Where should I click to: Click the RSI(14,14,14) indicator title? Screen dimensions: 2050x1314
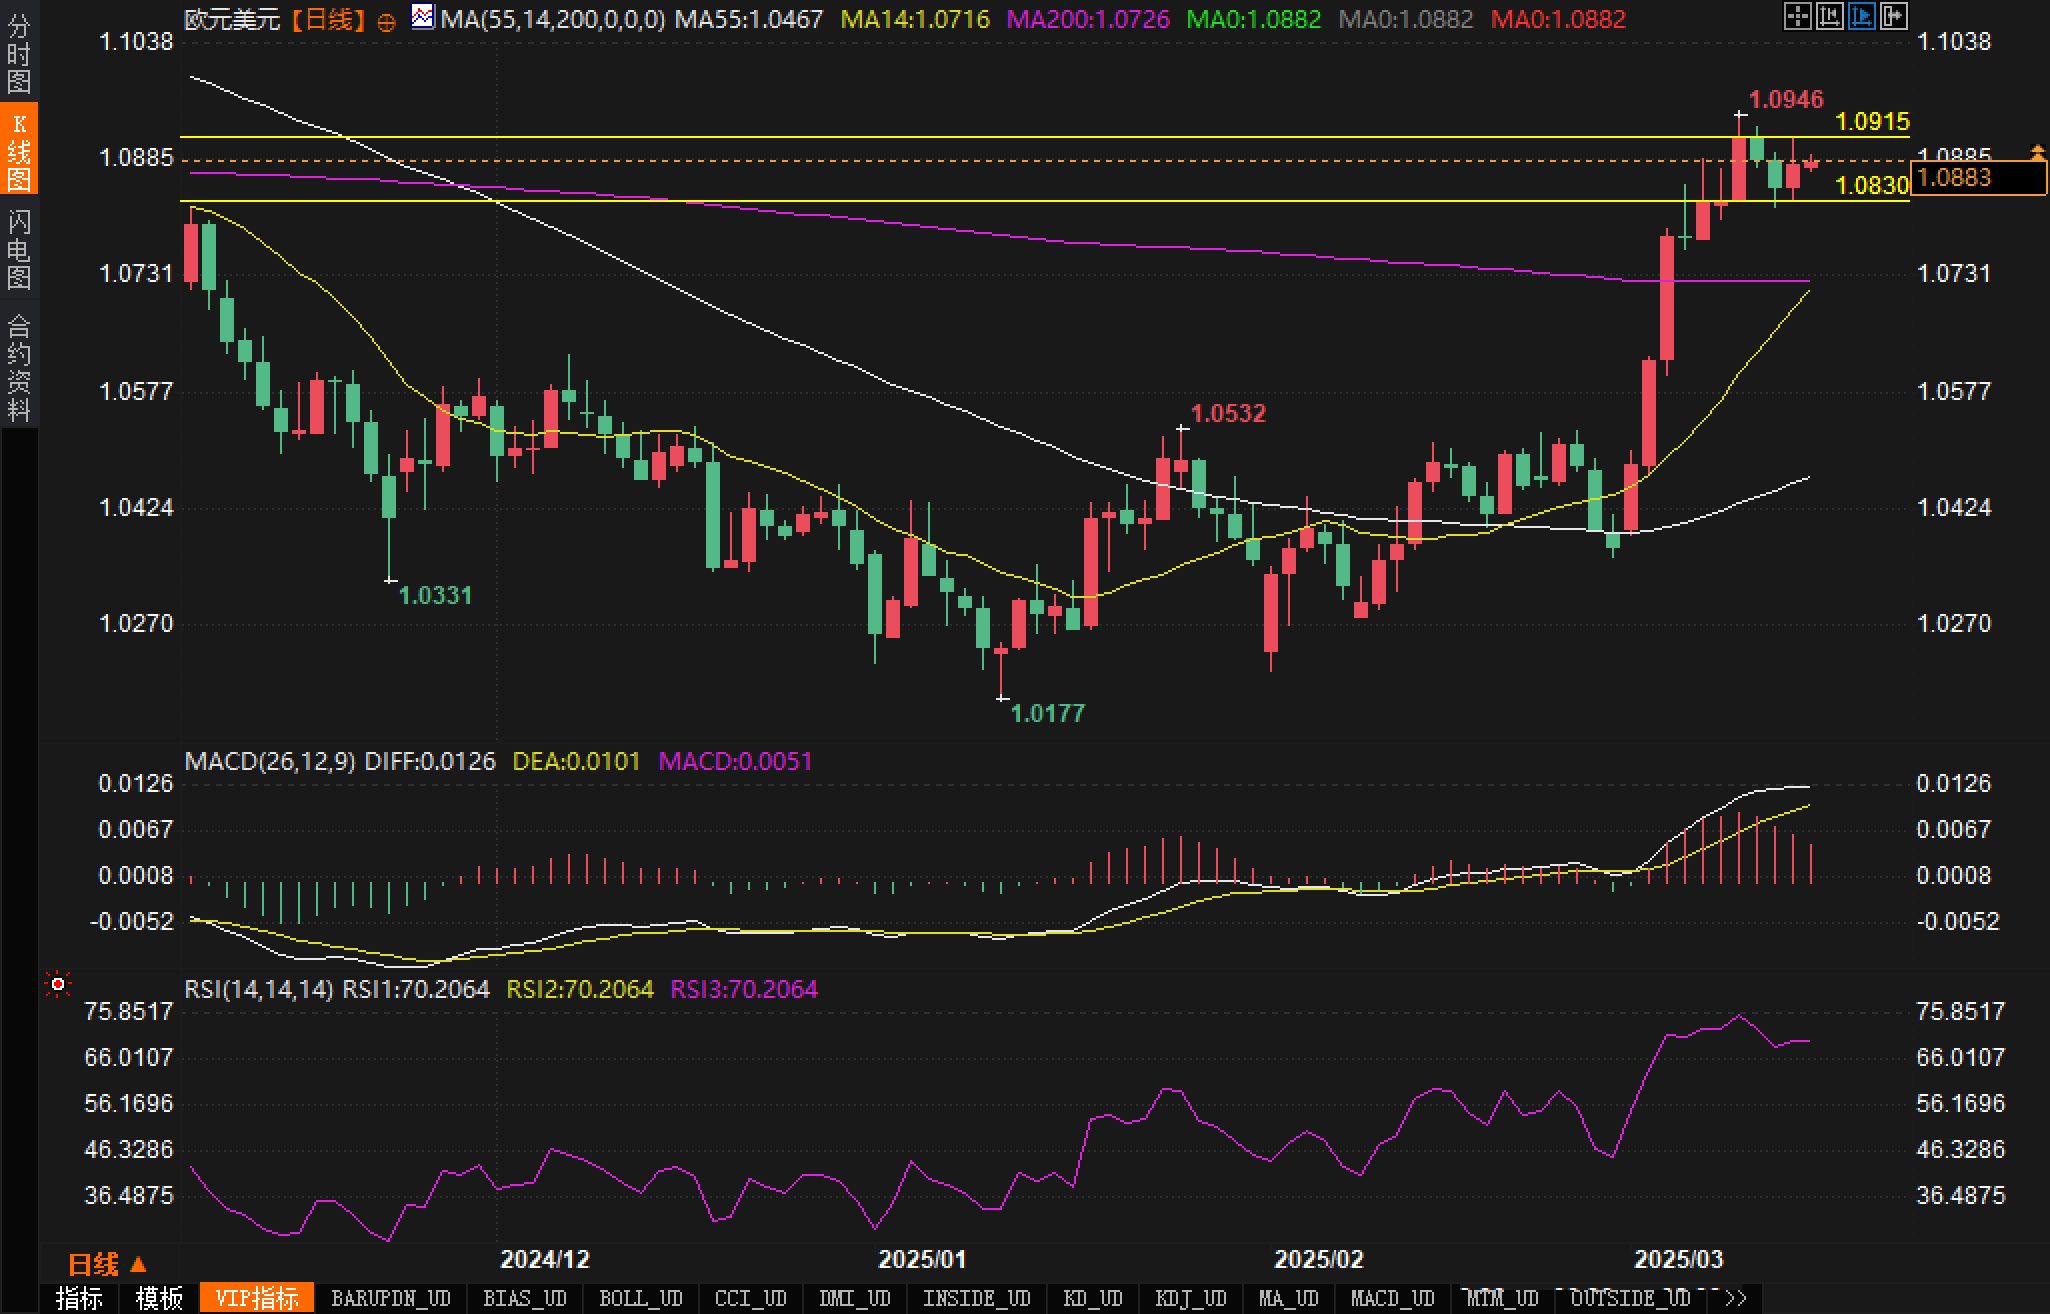(x=259, y=989)
